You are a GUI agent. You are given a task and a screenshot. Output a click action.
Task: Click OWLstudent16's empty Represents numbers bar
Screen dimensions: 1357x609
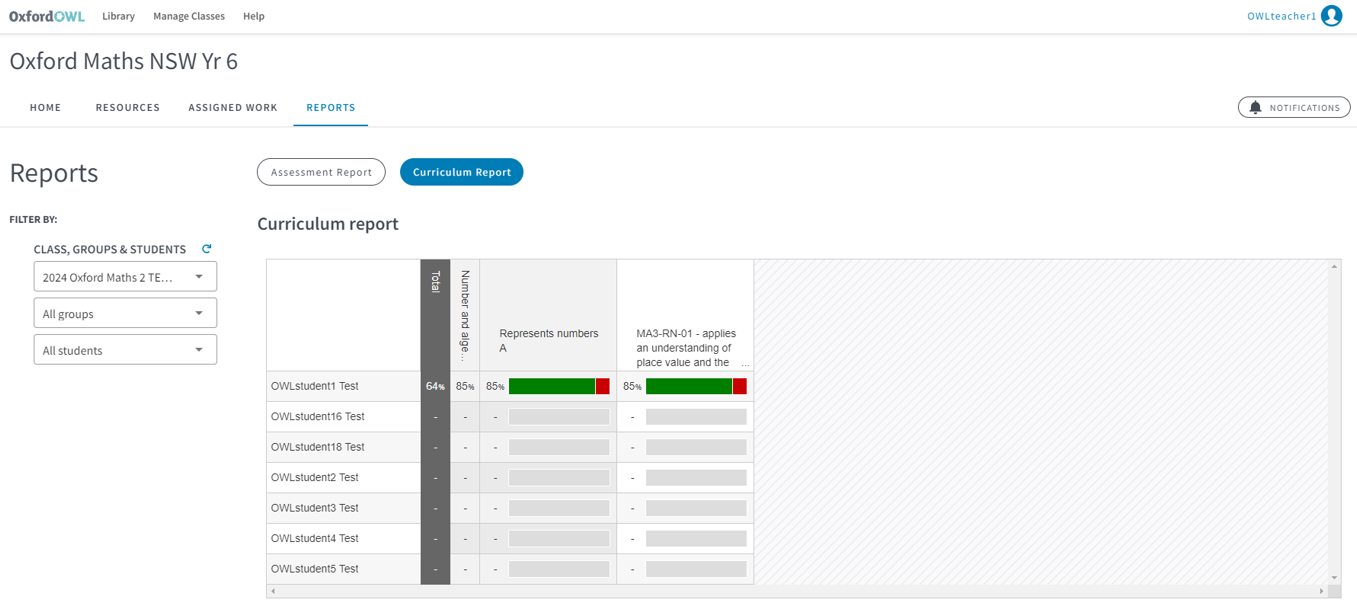(559, 417)
